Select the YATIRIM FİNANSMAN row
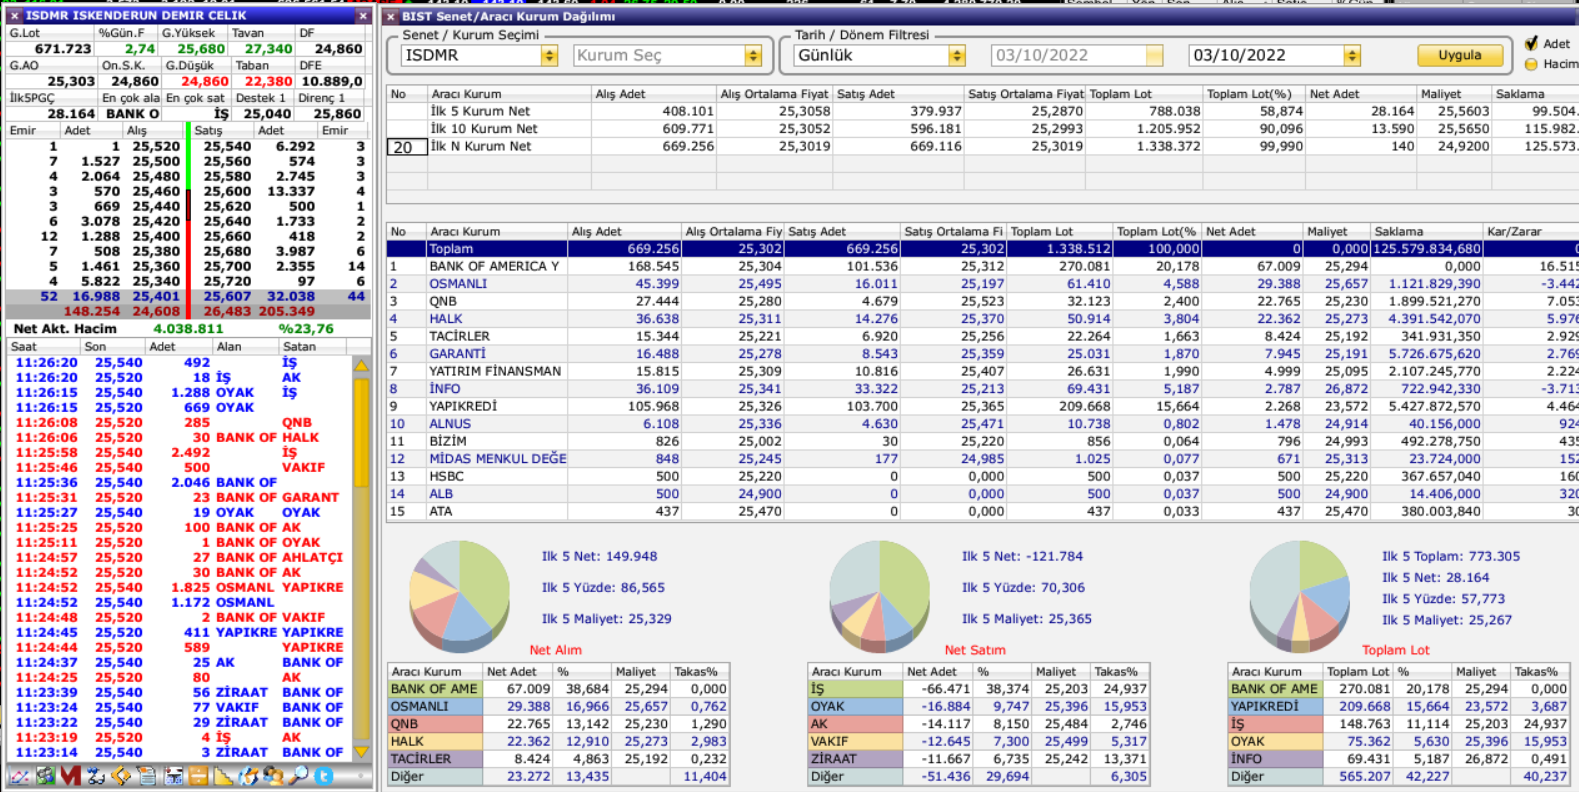 pyautogui.click(x=982, y=371)
